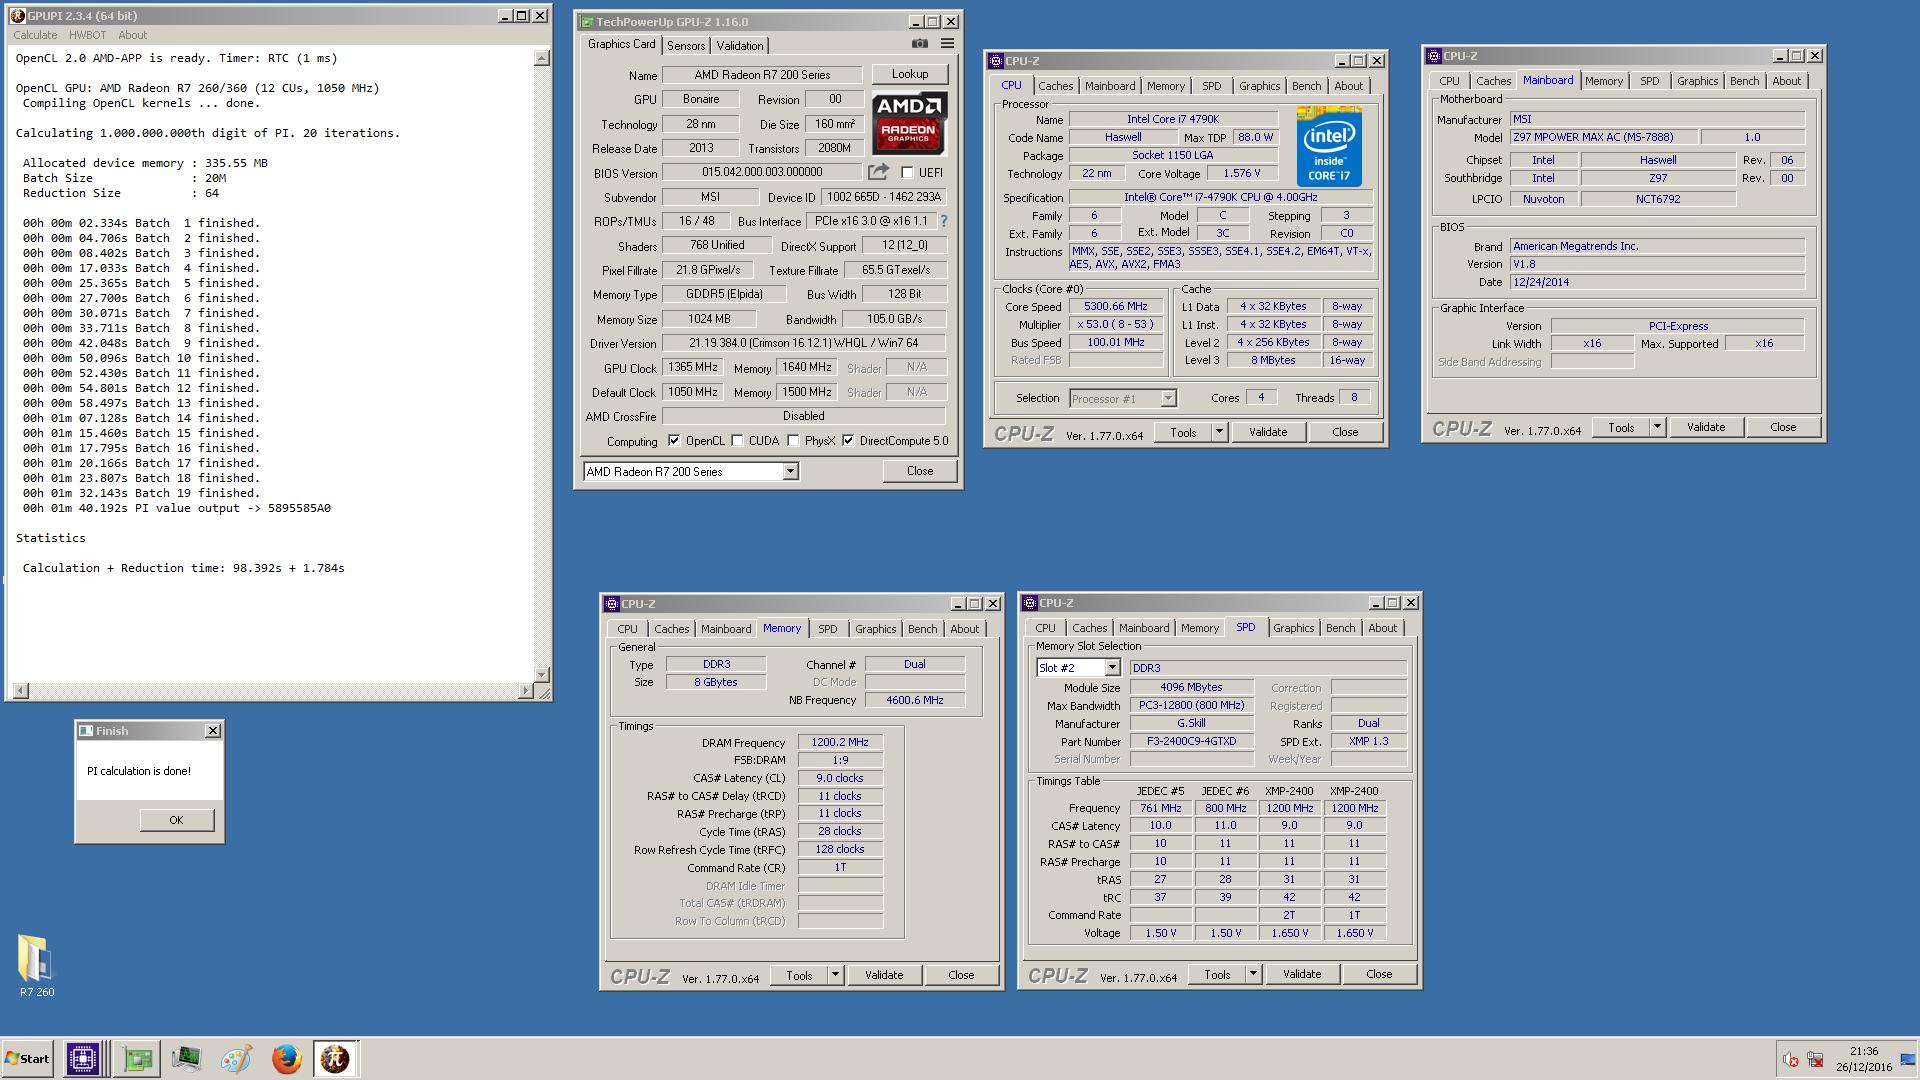Viewport: 1920px width, 1080px height.
Task: Click the GPU Clock 1365 MHz field
Action: [x=692, y=367]
